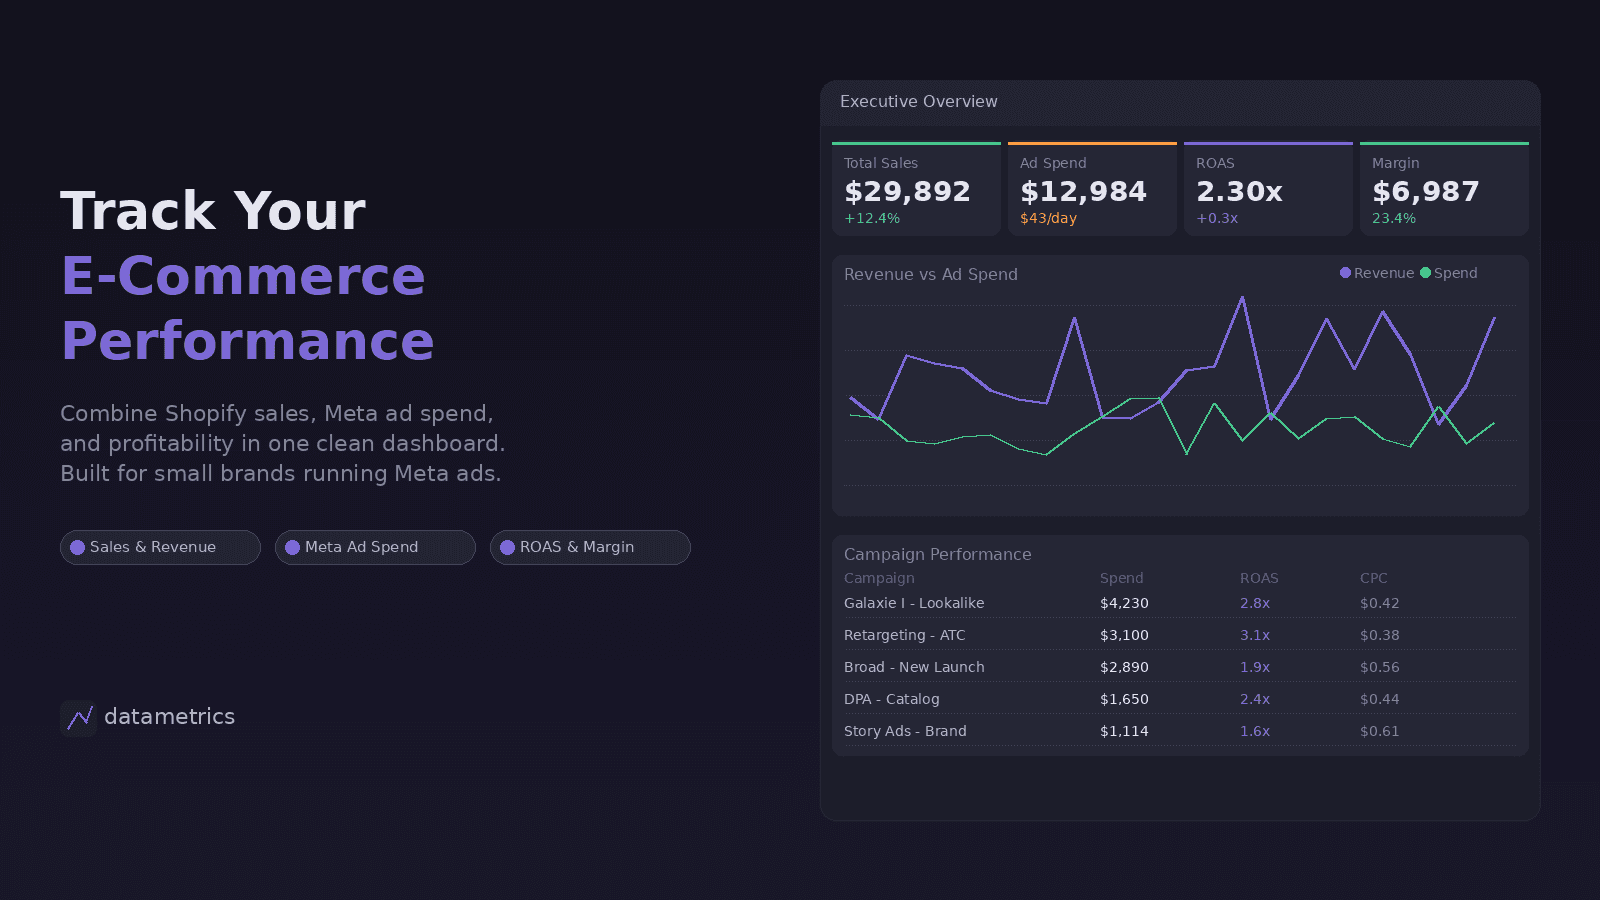Click the datametrics brand name

point(169,717)
